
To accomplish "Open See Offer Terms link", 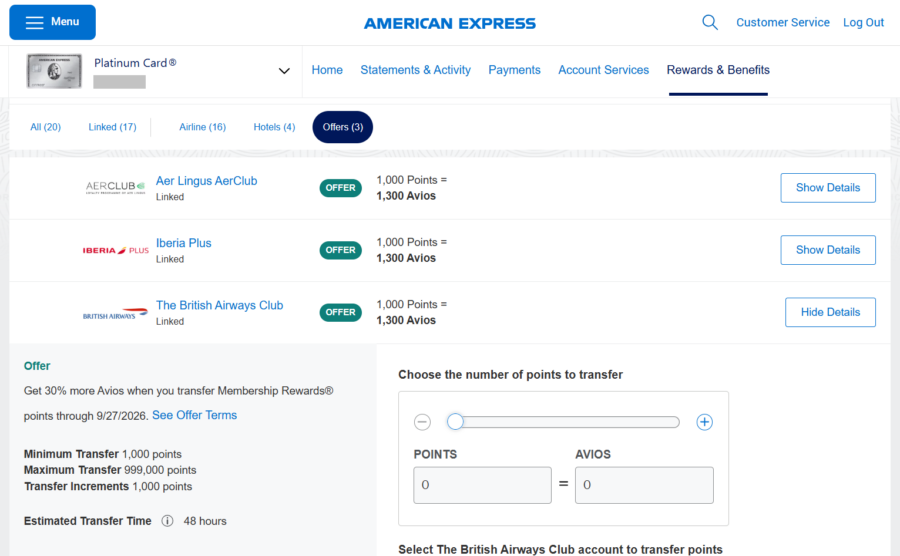I will click(194, 415).
